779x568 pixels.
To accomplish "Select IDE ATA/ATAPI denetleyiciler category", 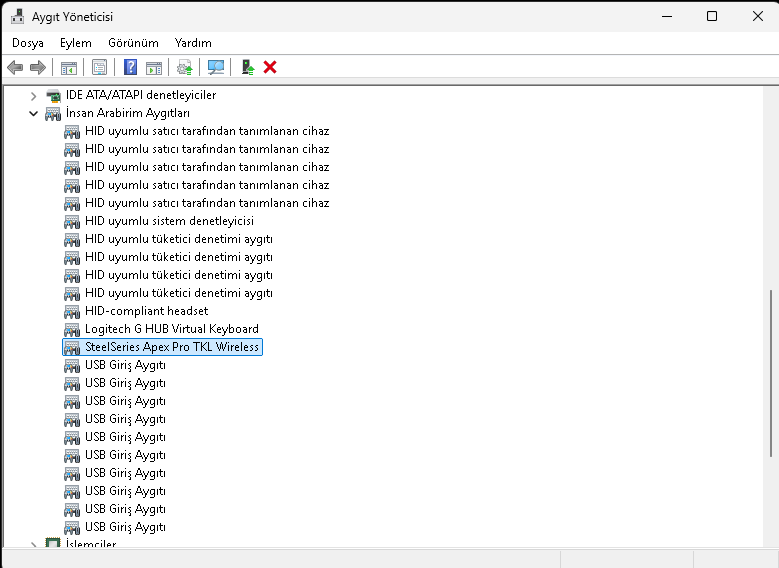I will tap(141, 95).
